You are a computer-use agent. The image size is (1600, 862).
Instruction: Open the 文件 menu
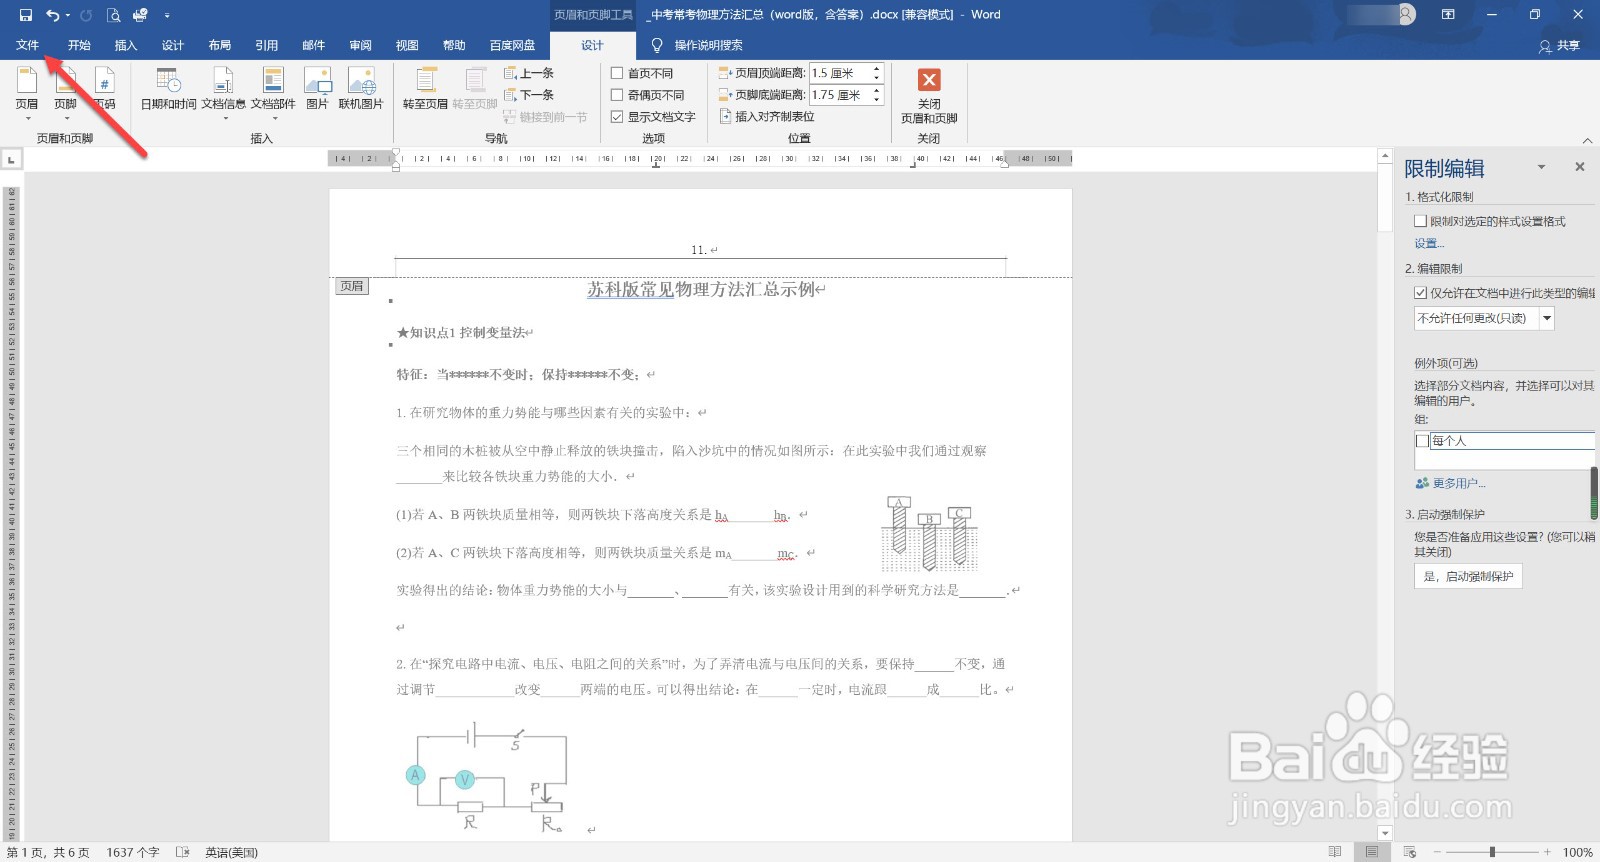coord(27,45)
